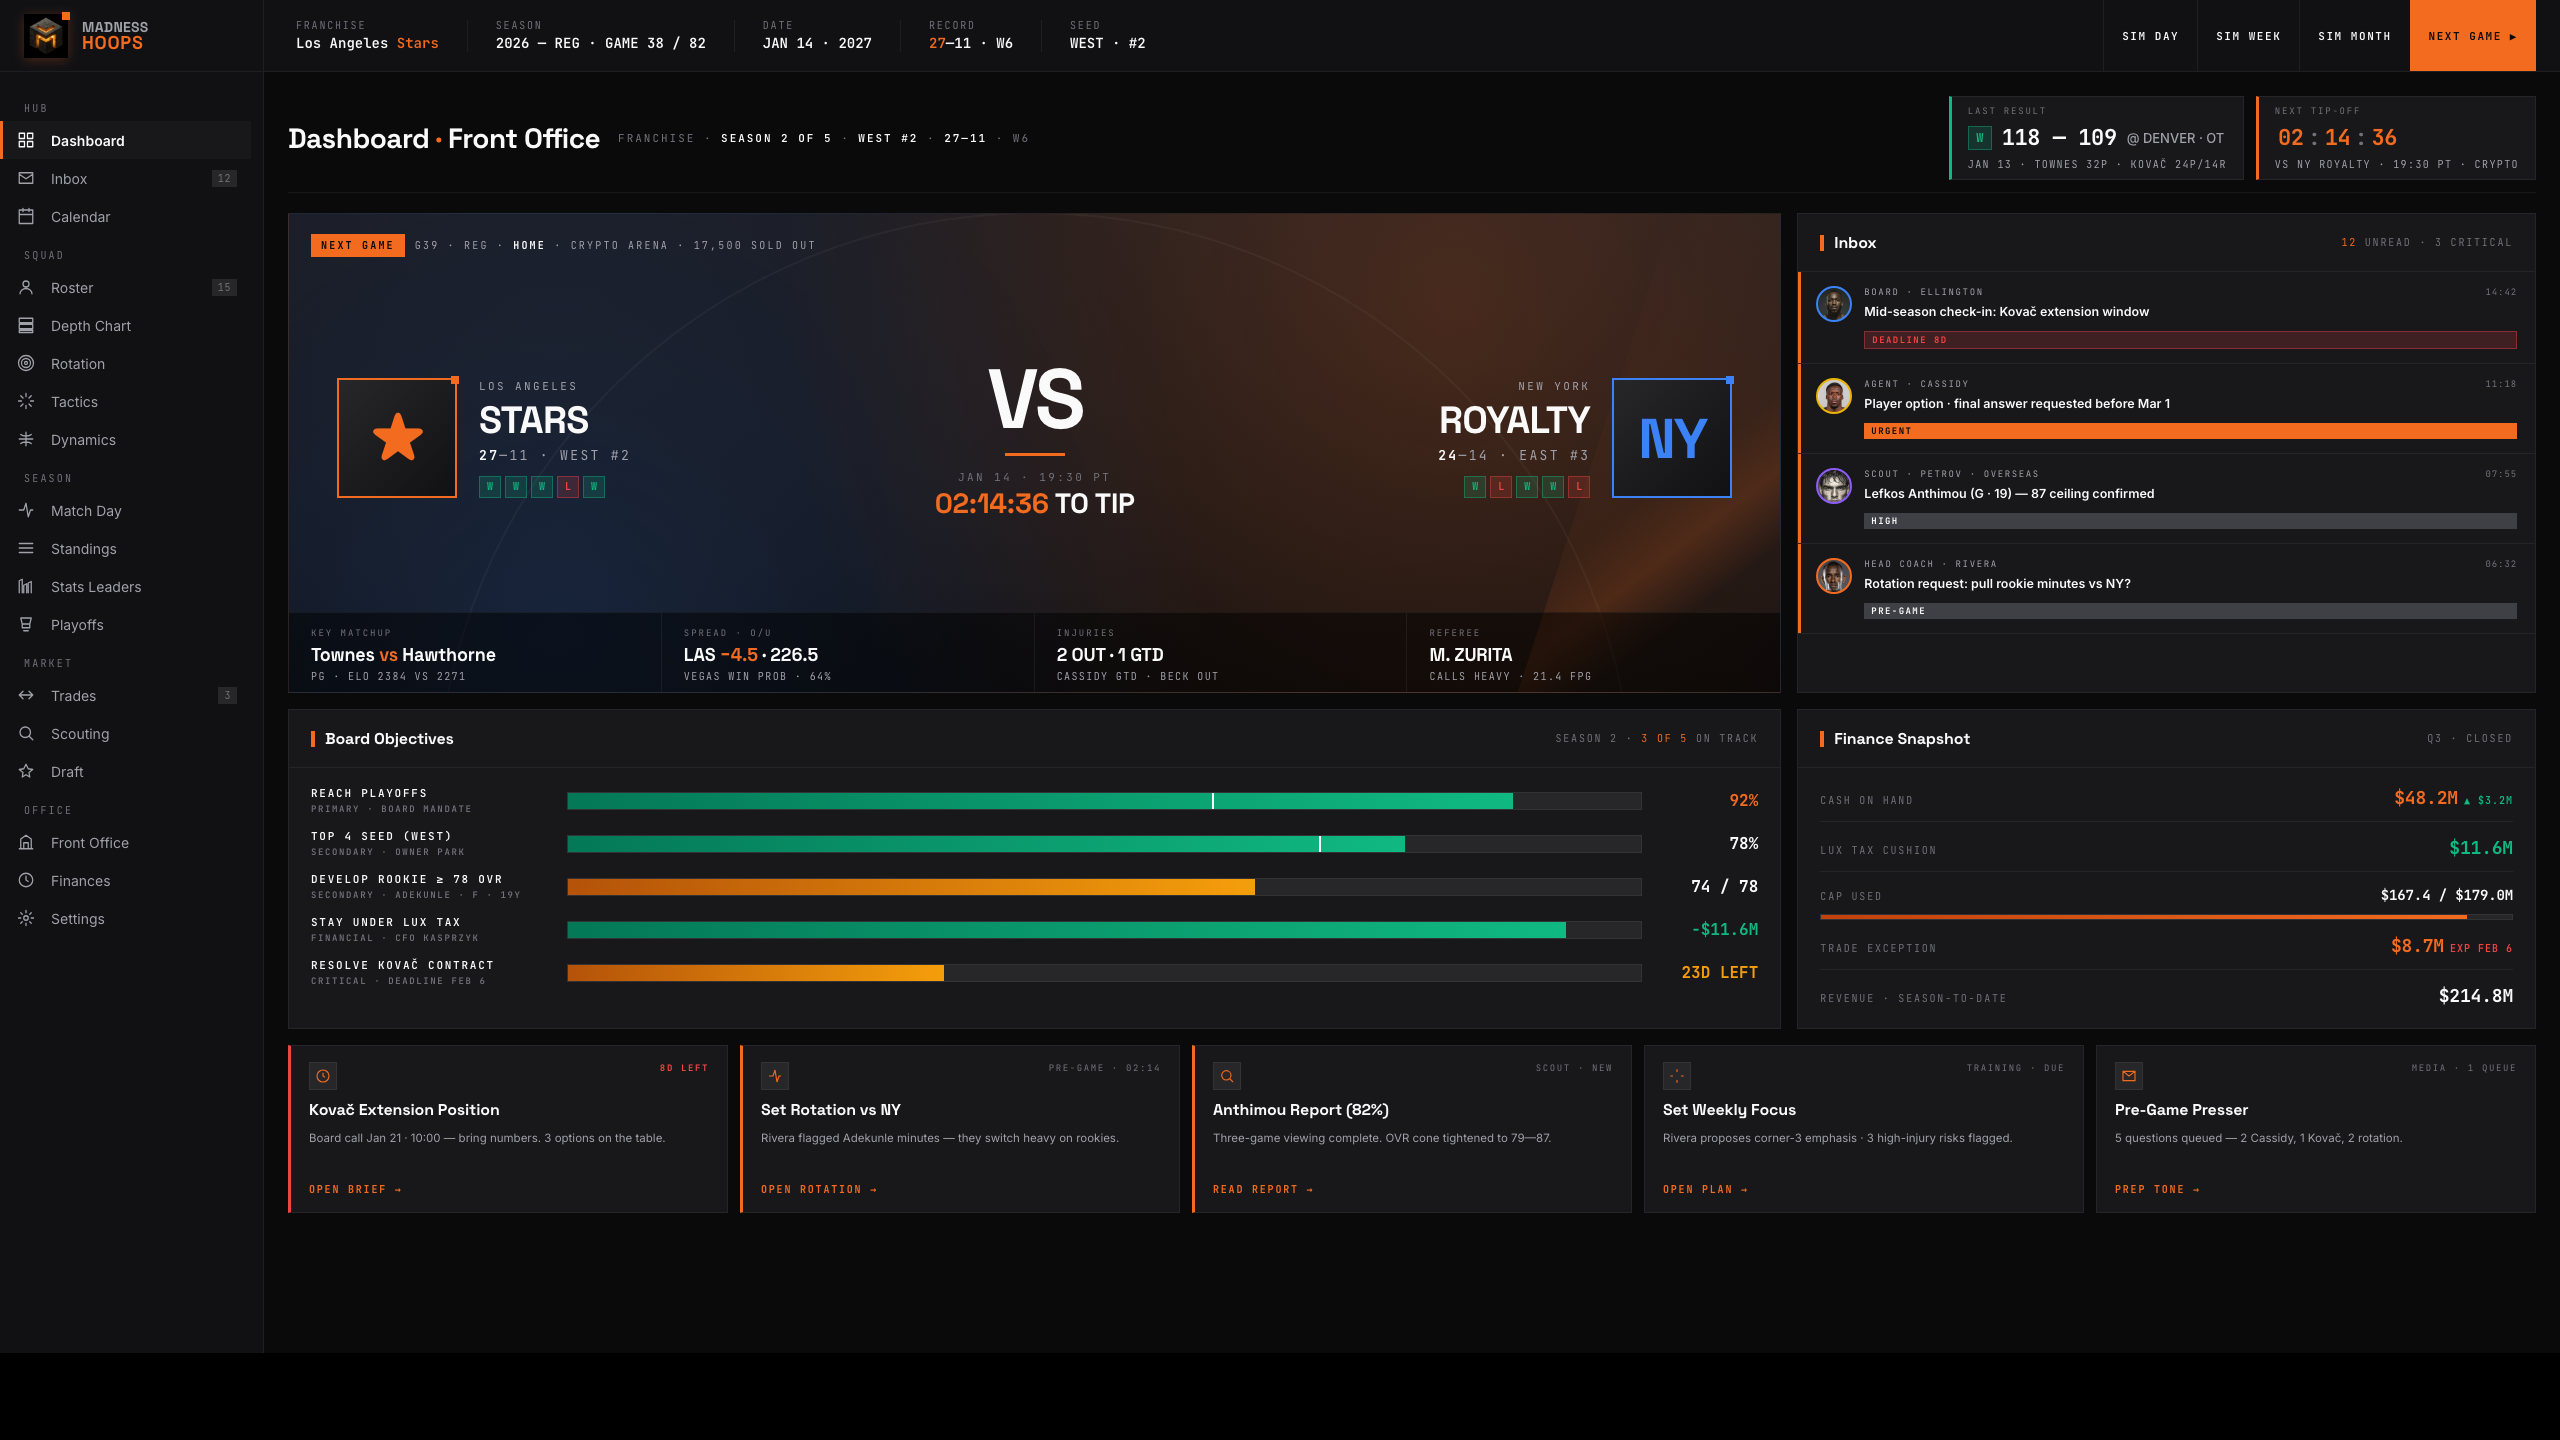Open Finances in the sidebar

coord(126,880)
